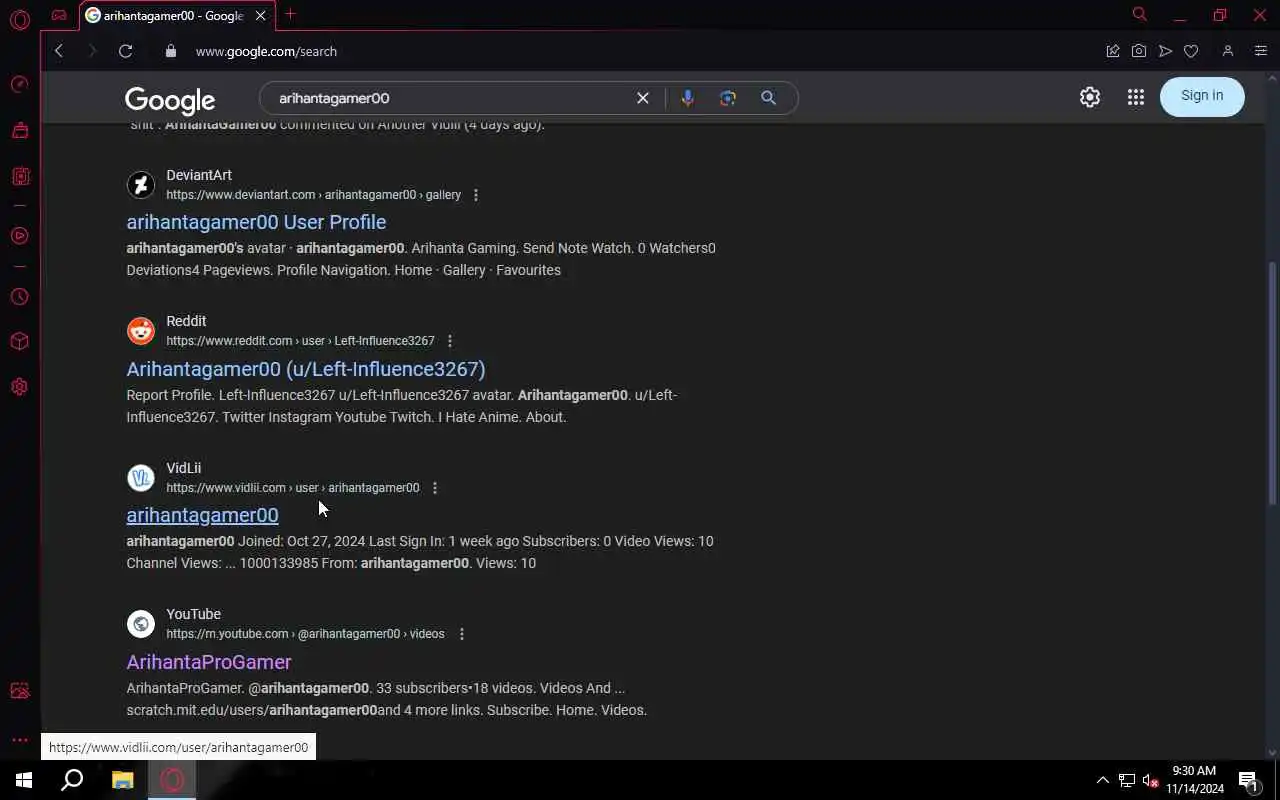Open ArihantaProGamer YouTube result
The width and height of the screenshot is (1280, 800).
[209, 662]
